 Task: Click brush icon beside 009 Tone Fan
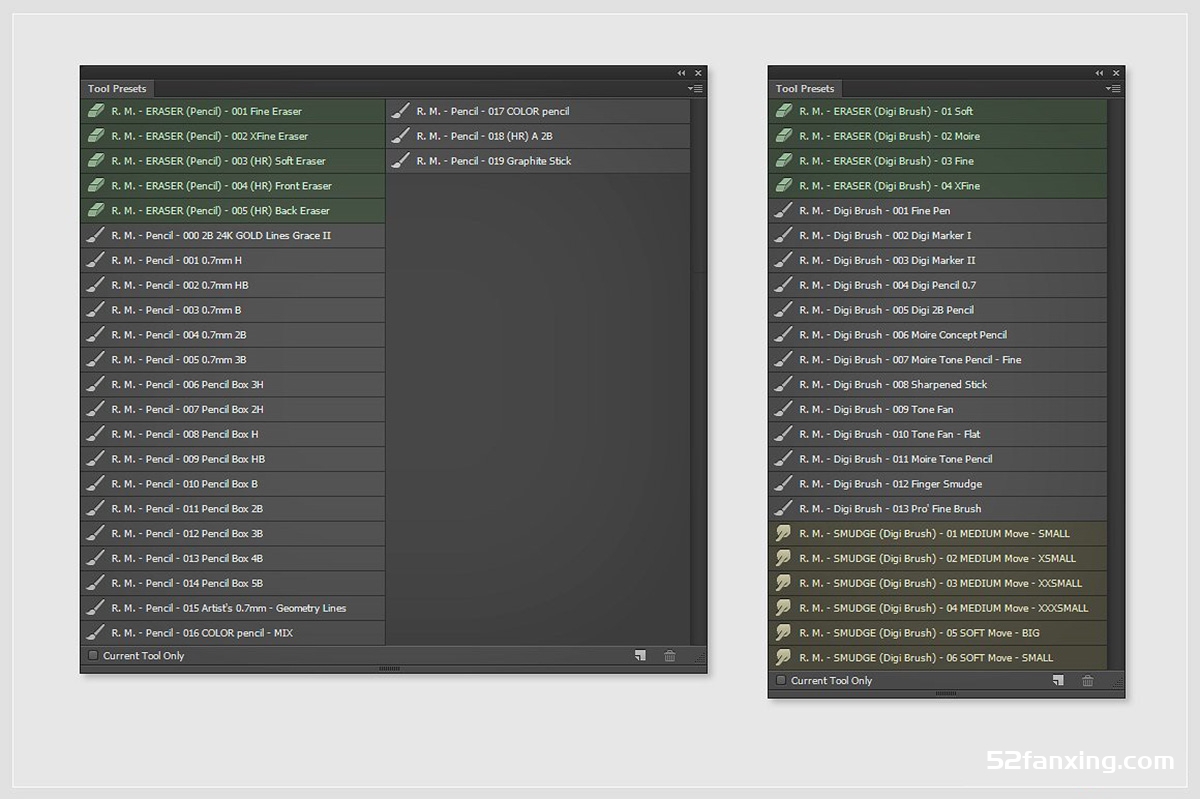point(784,409)
